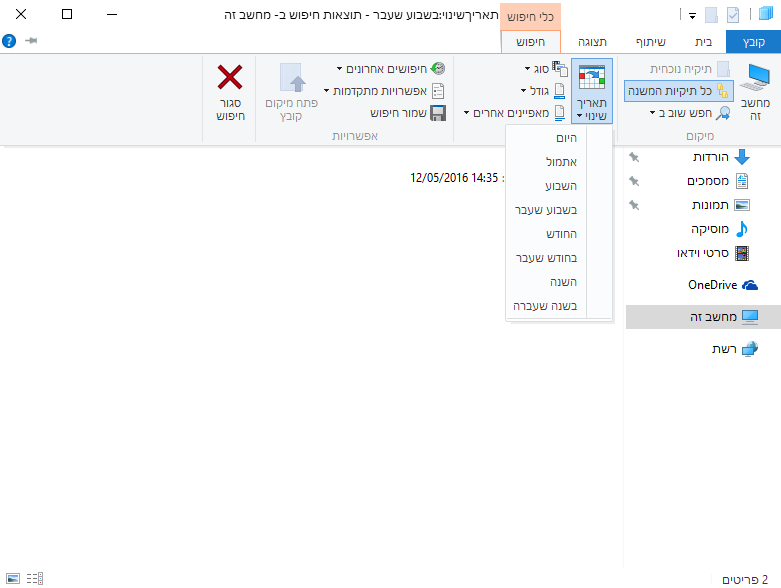Open מוסיקה in navigation pane
This screenshot has width=781, height=588.
click(x=709, y=229)
